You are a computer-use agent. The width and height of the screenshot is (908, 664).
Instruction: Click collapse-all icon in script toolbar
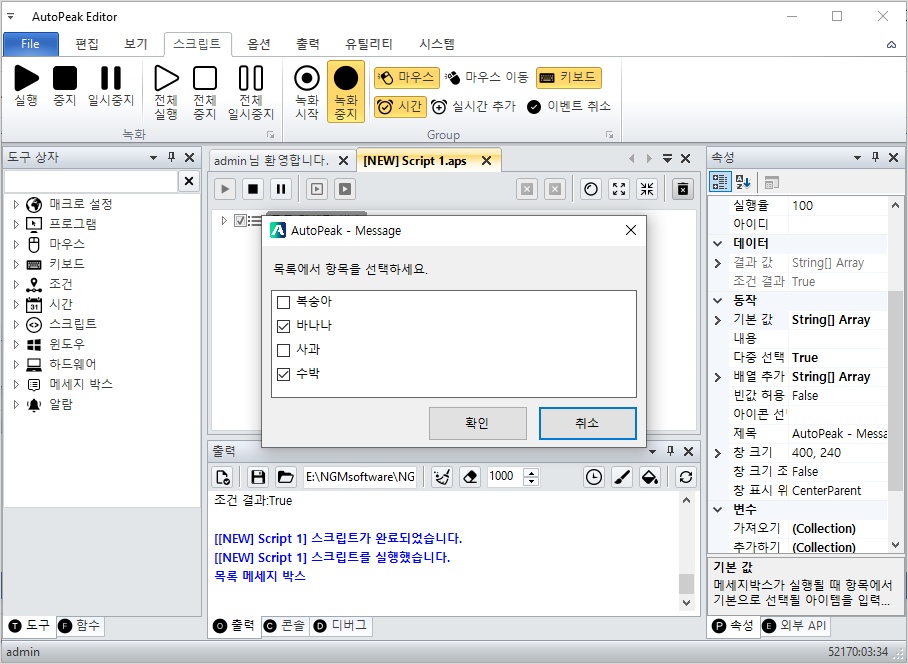[647, 189]
